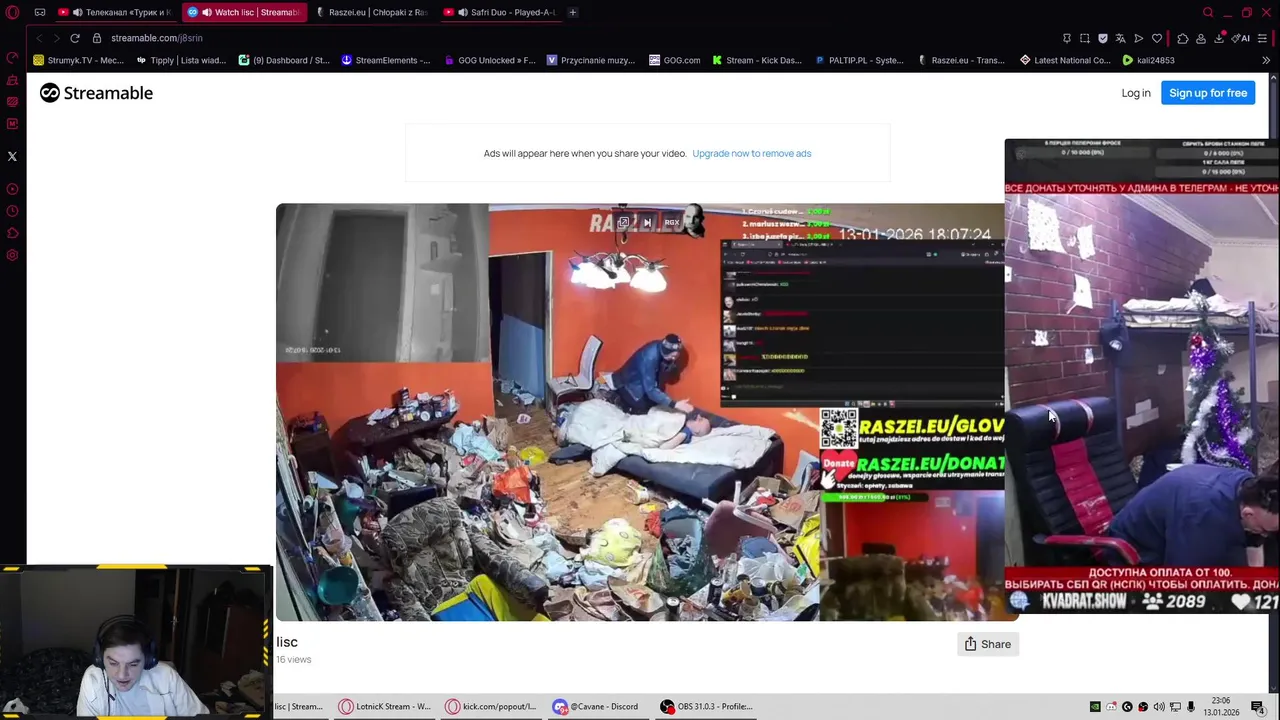Open microphone tray icon
The image size is (1280, 720).
pos(1191,706)
